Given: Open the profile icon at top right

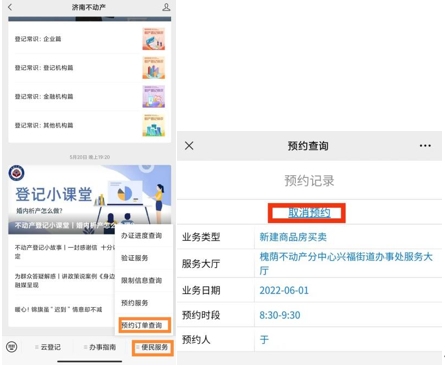Looking at the screenshot, I should tap(166, 7).
